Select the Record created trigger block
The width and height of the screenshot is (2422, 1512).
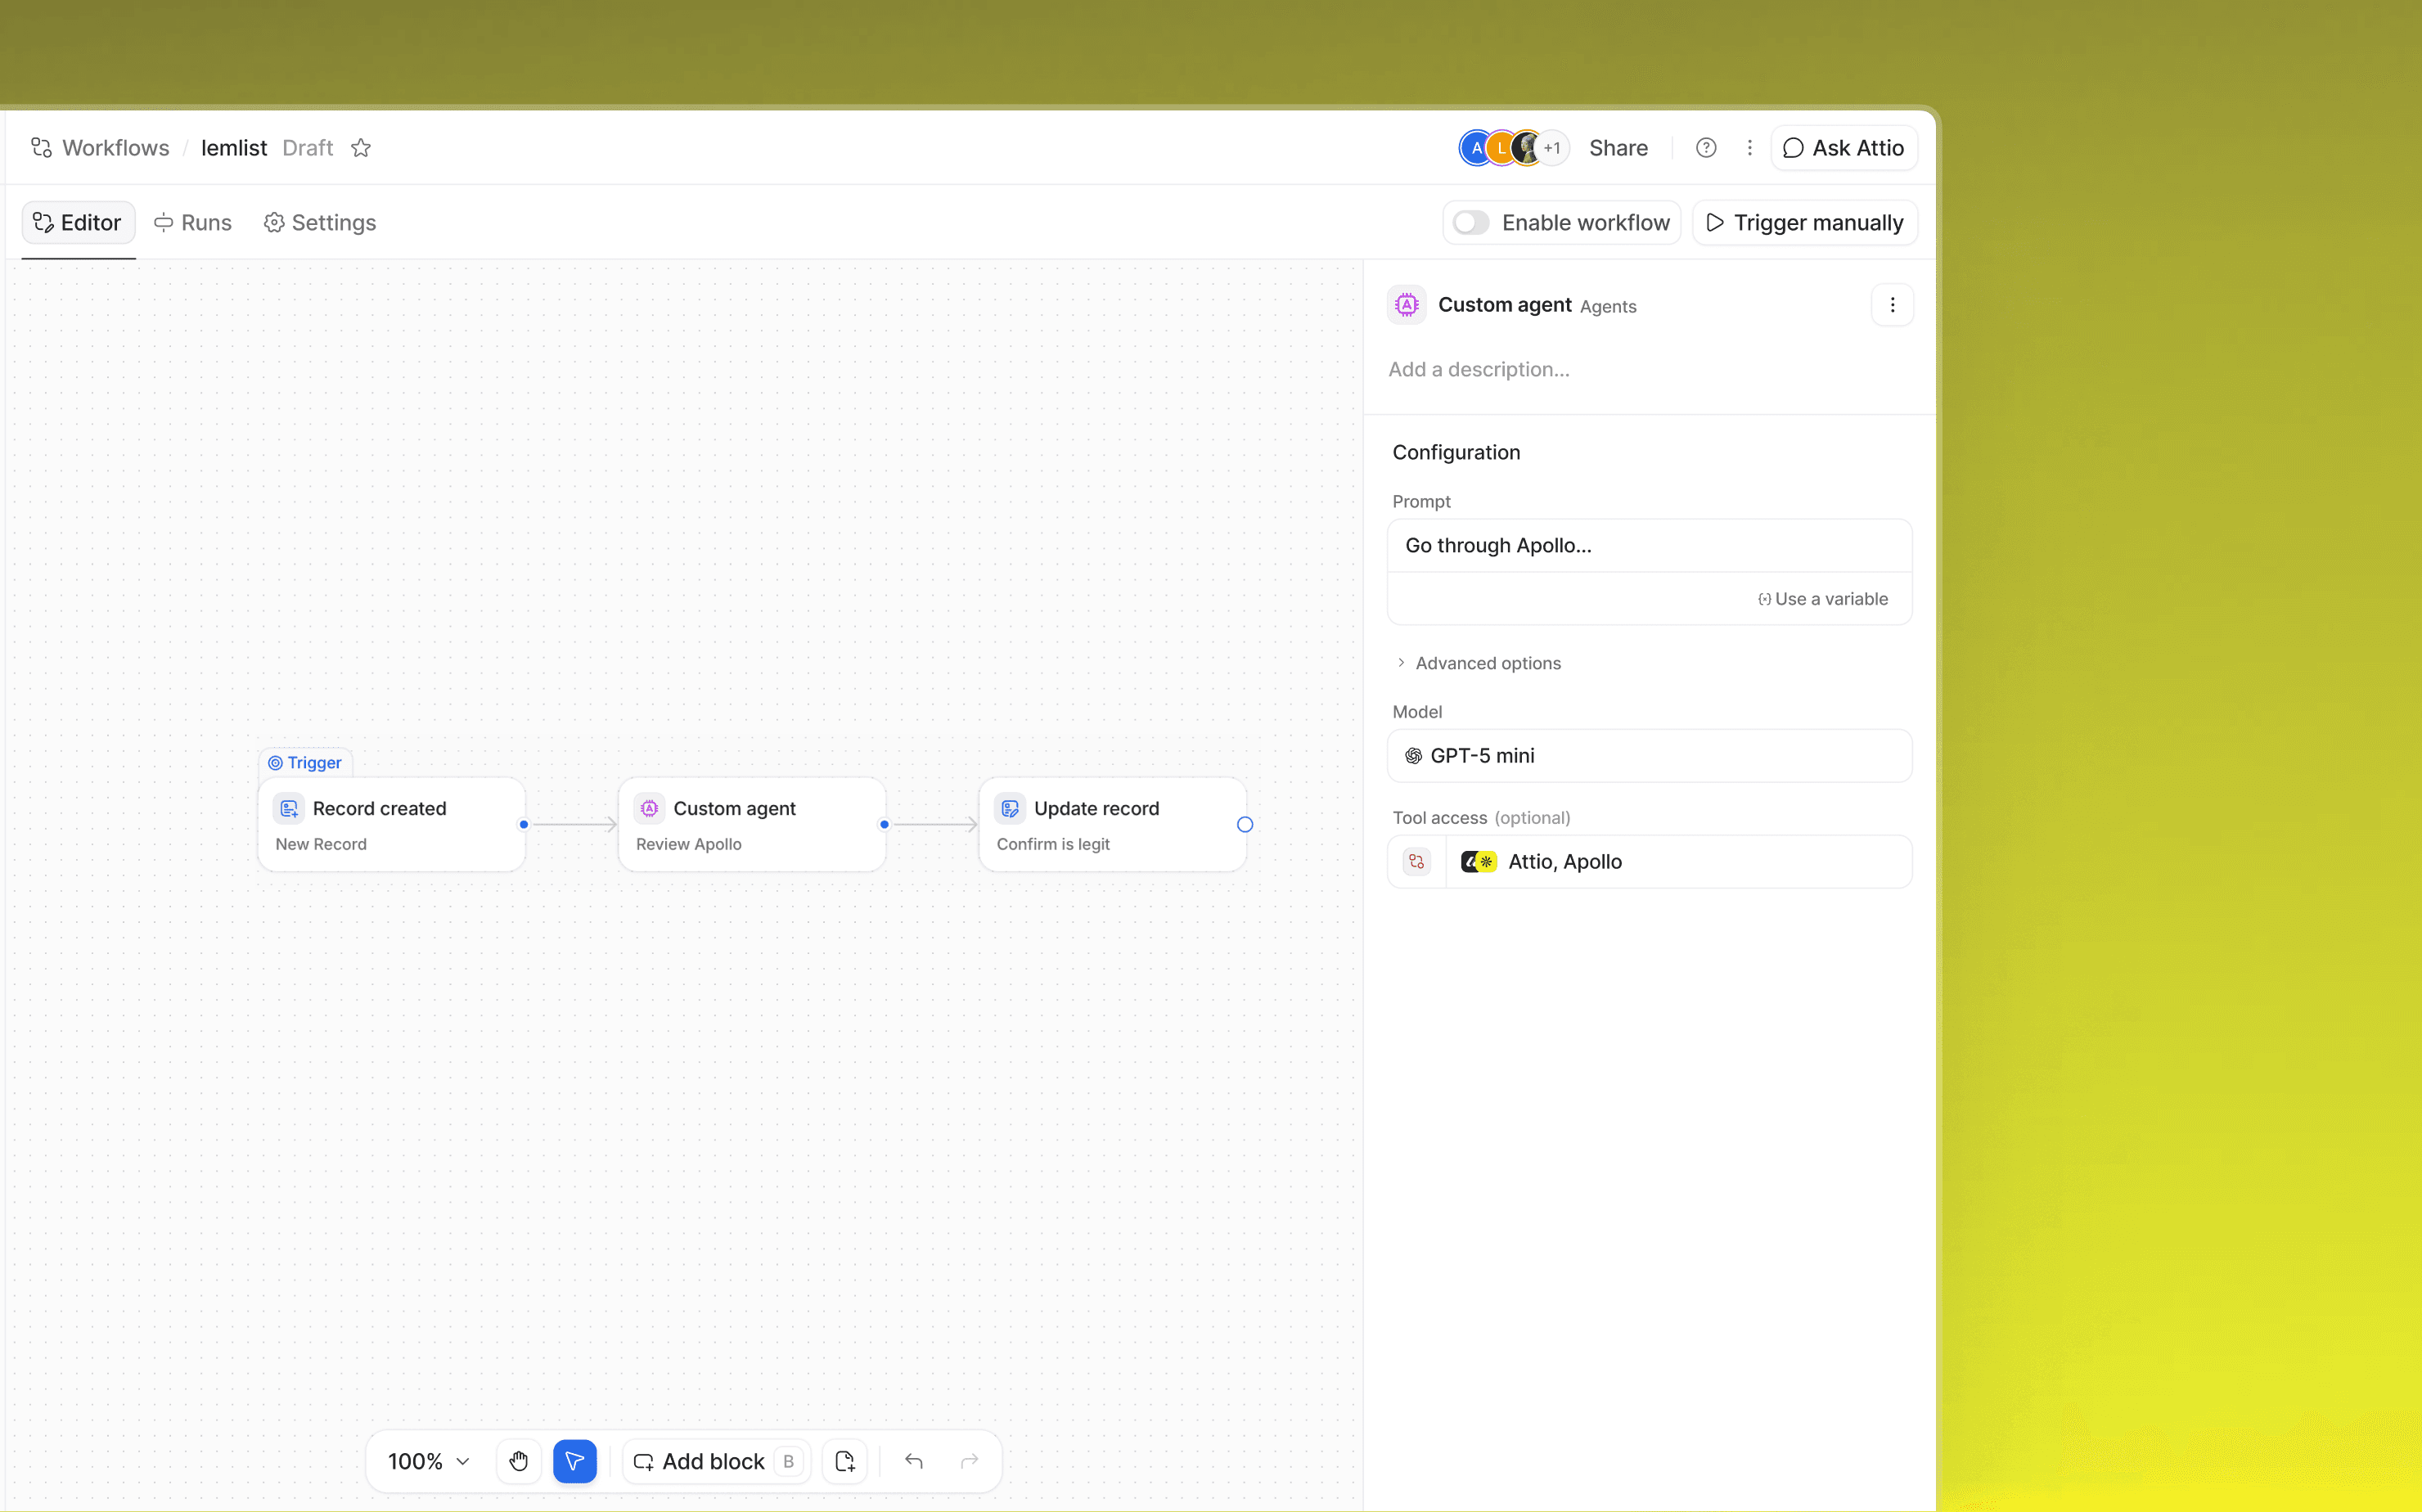pyautogui.click(x=391, y=824)
